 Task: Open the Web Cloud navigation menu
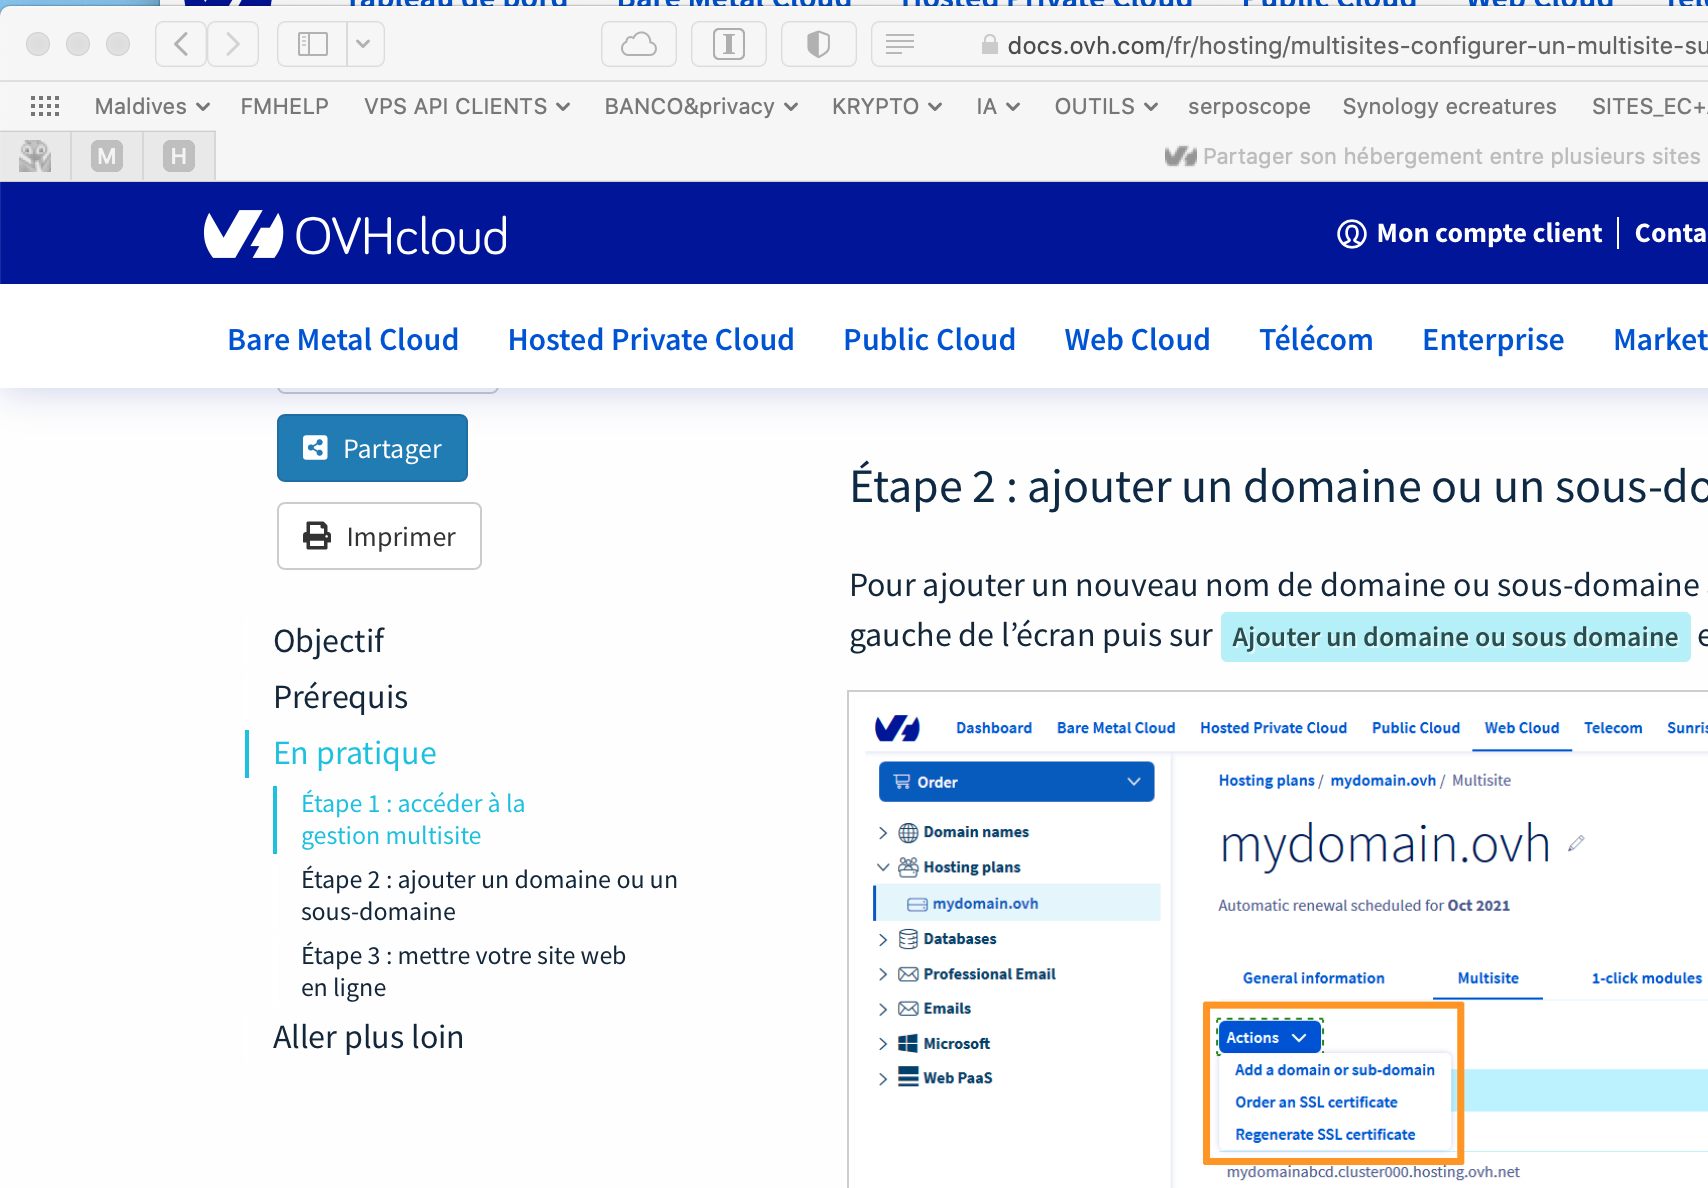coord(1137,340)
